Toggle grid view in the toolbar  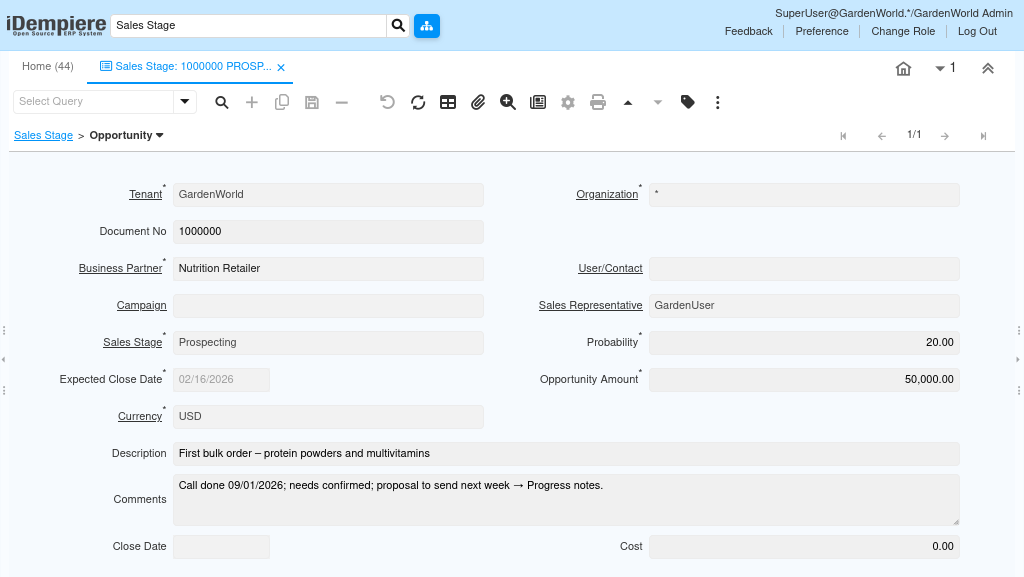point(448,102)
